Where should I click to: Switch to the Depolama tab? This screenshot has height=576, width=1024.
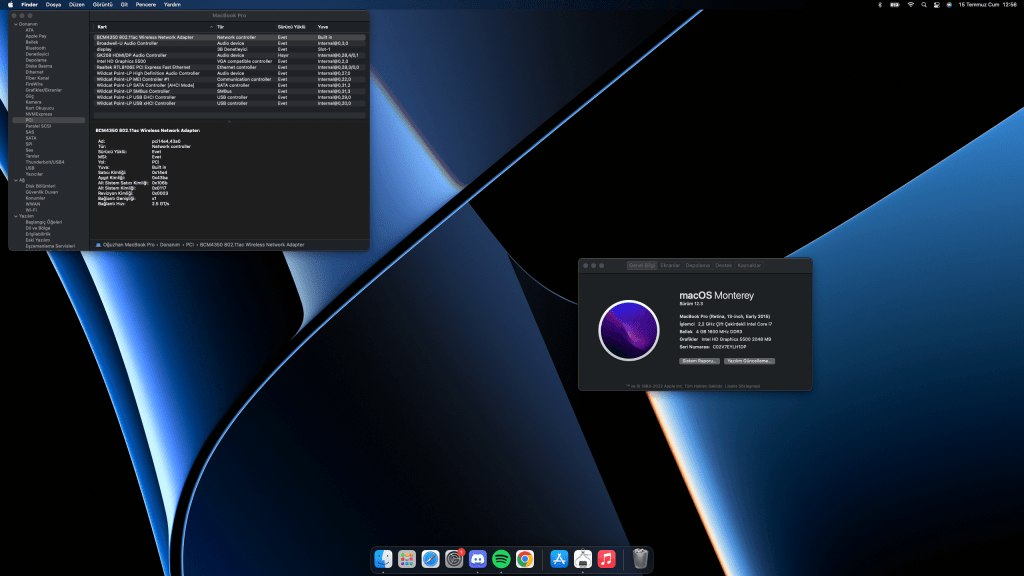pos(697,266)
